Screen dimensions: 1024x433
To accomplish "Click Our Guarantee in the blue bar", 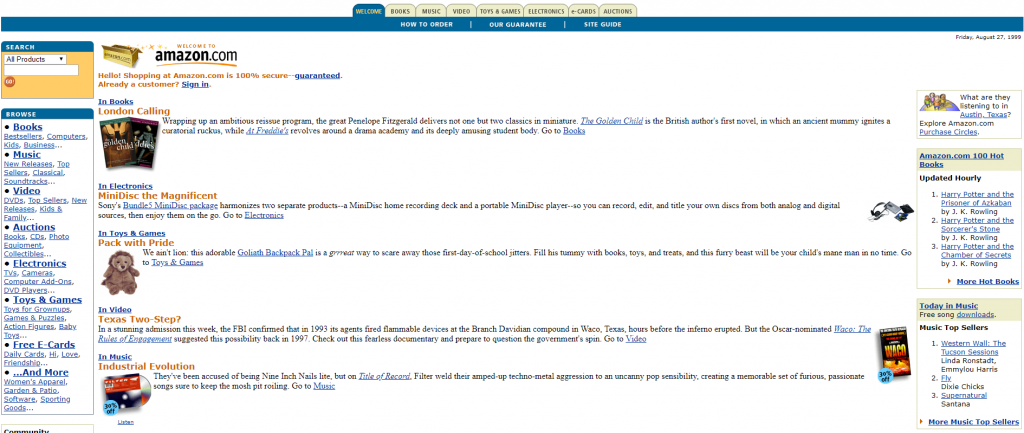I will pyautogui.click(x=517, y=25).
